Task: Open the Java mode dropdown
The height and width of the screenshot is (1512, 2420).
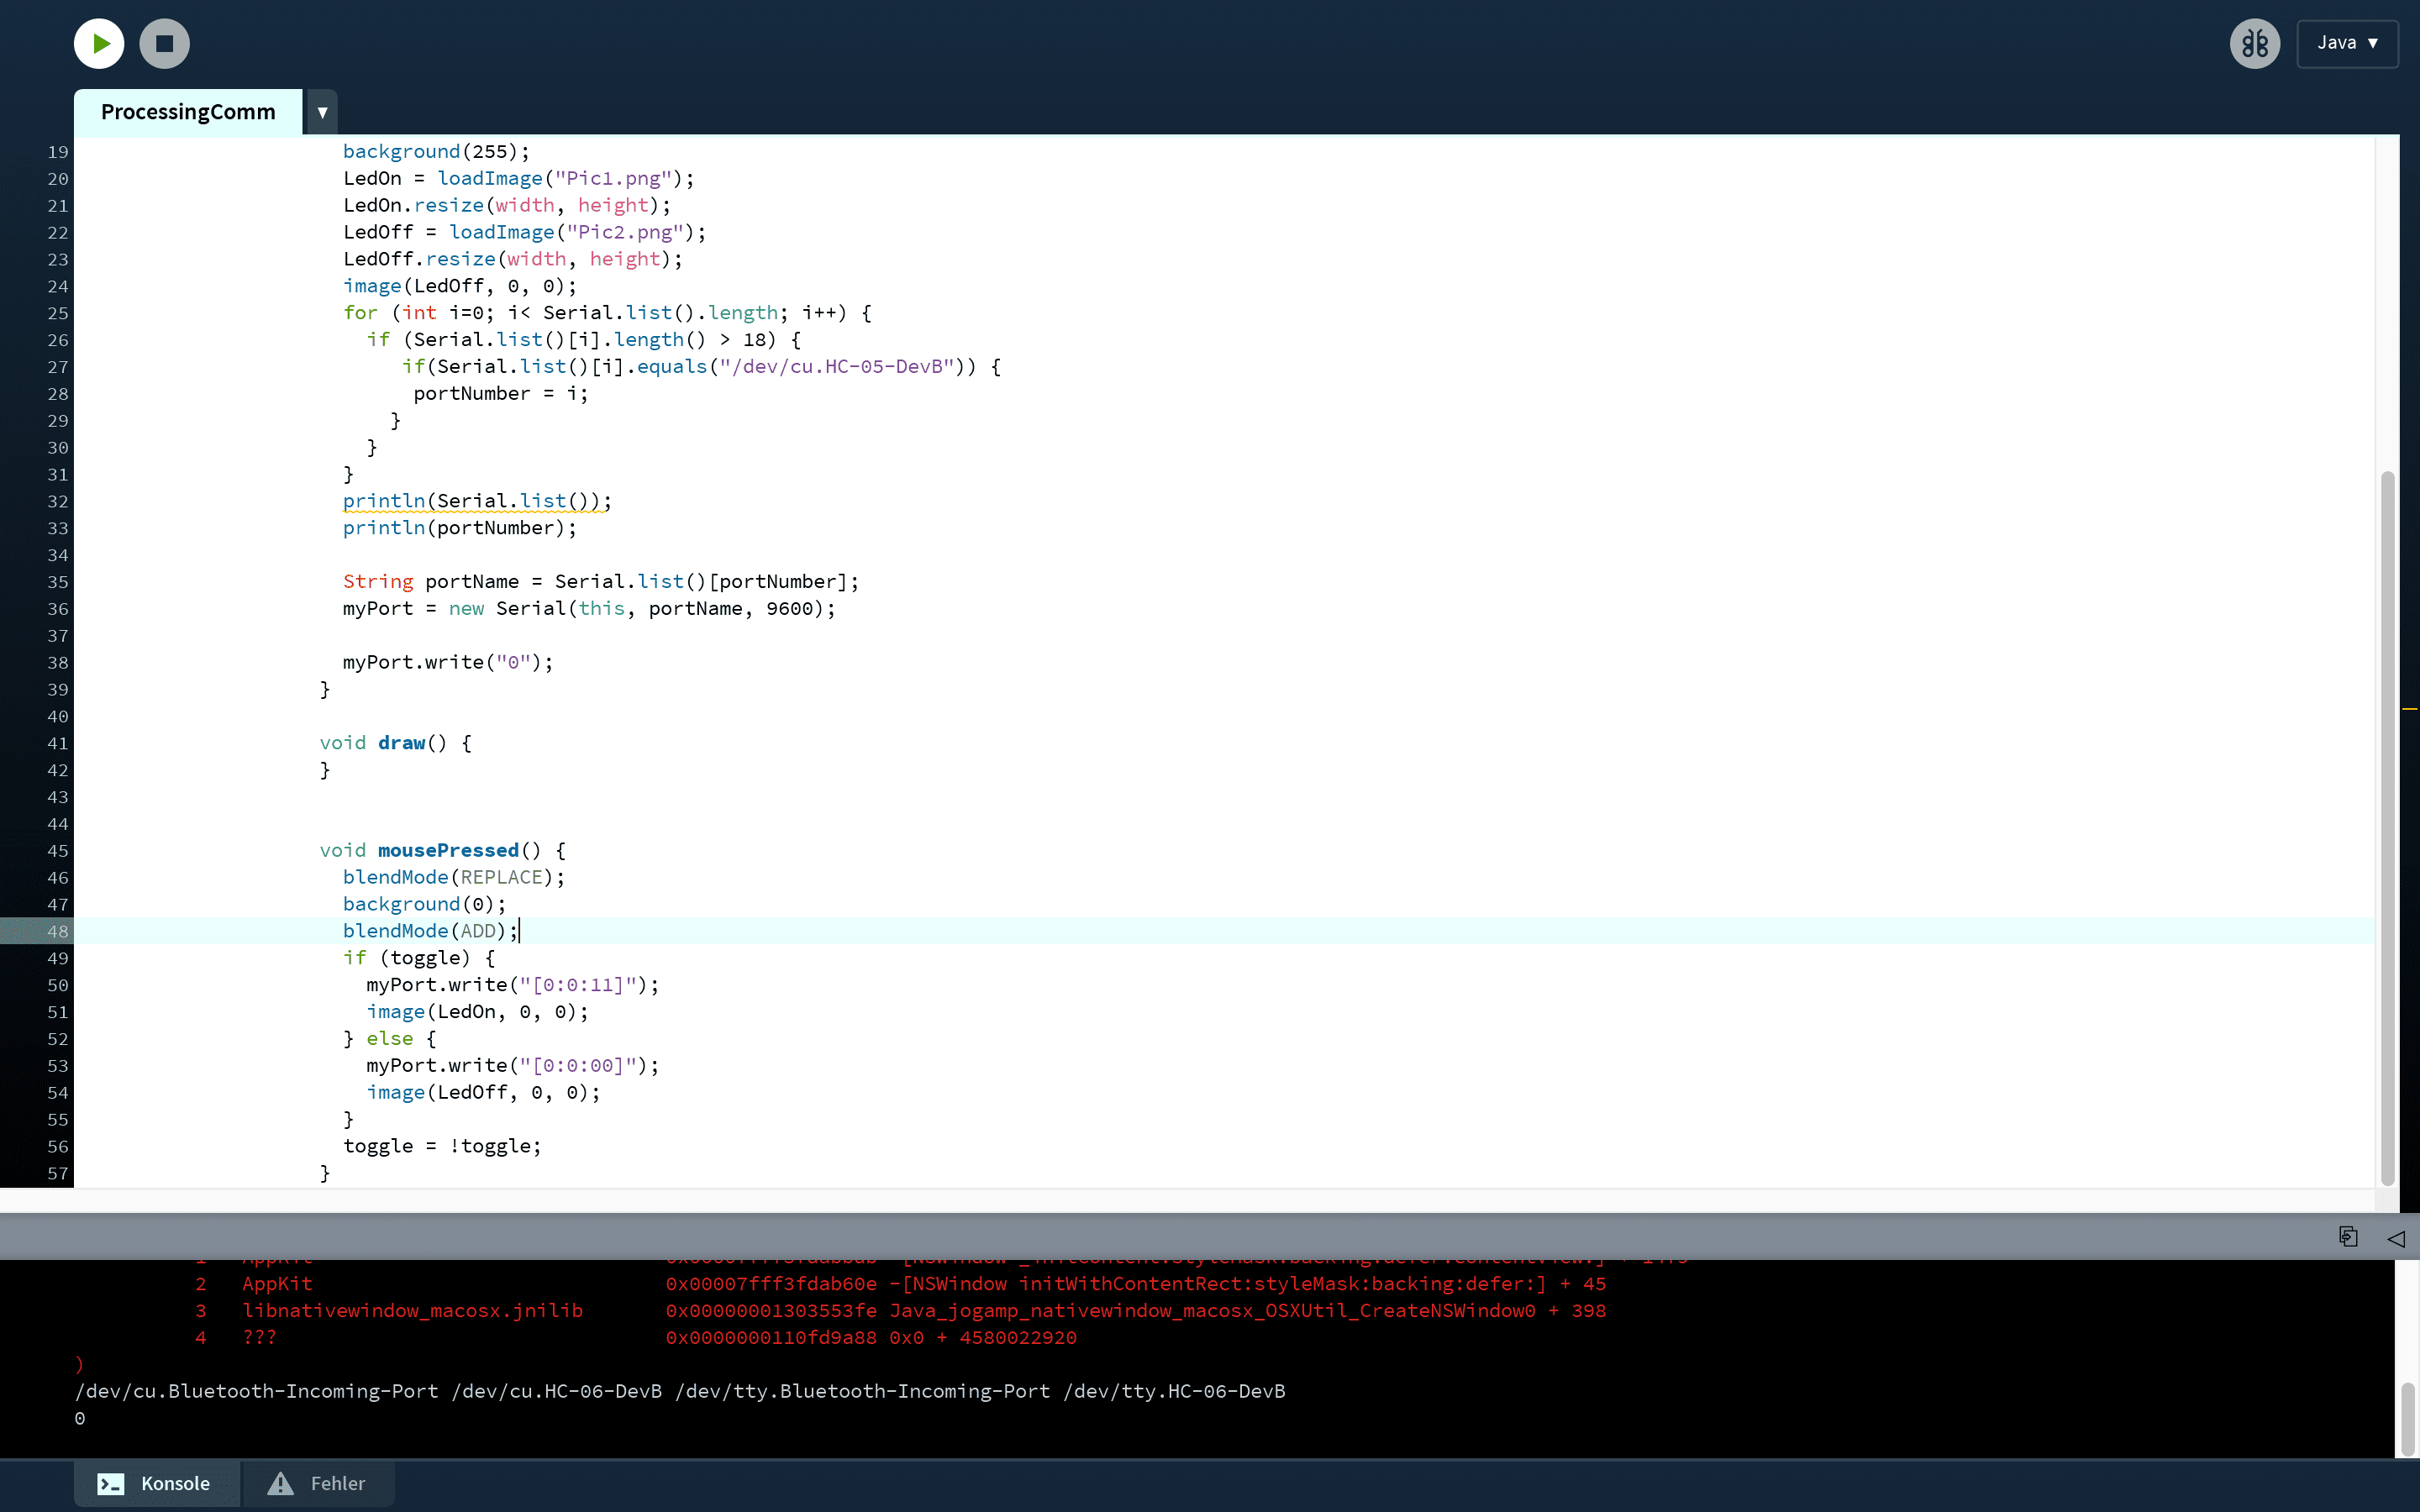Action: (x=2346, y=44)
